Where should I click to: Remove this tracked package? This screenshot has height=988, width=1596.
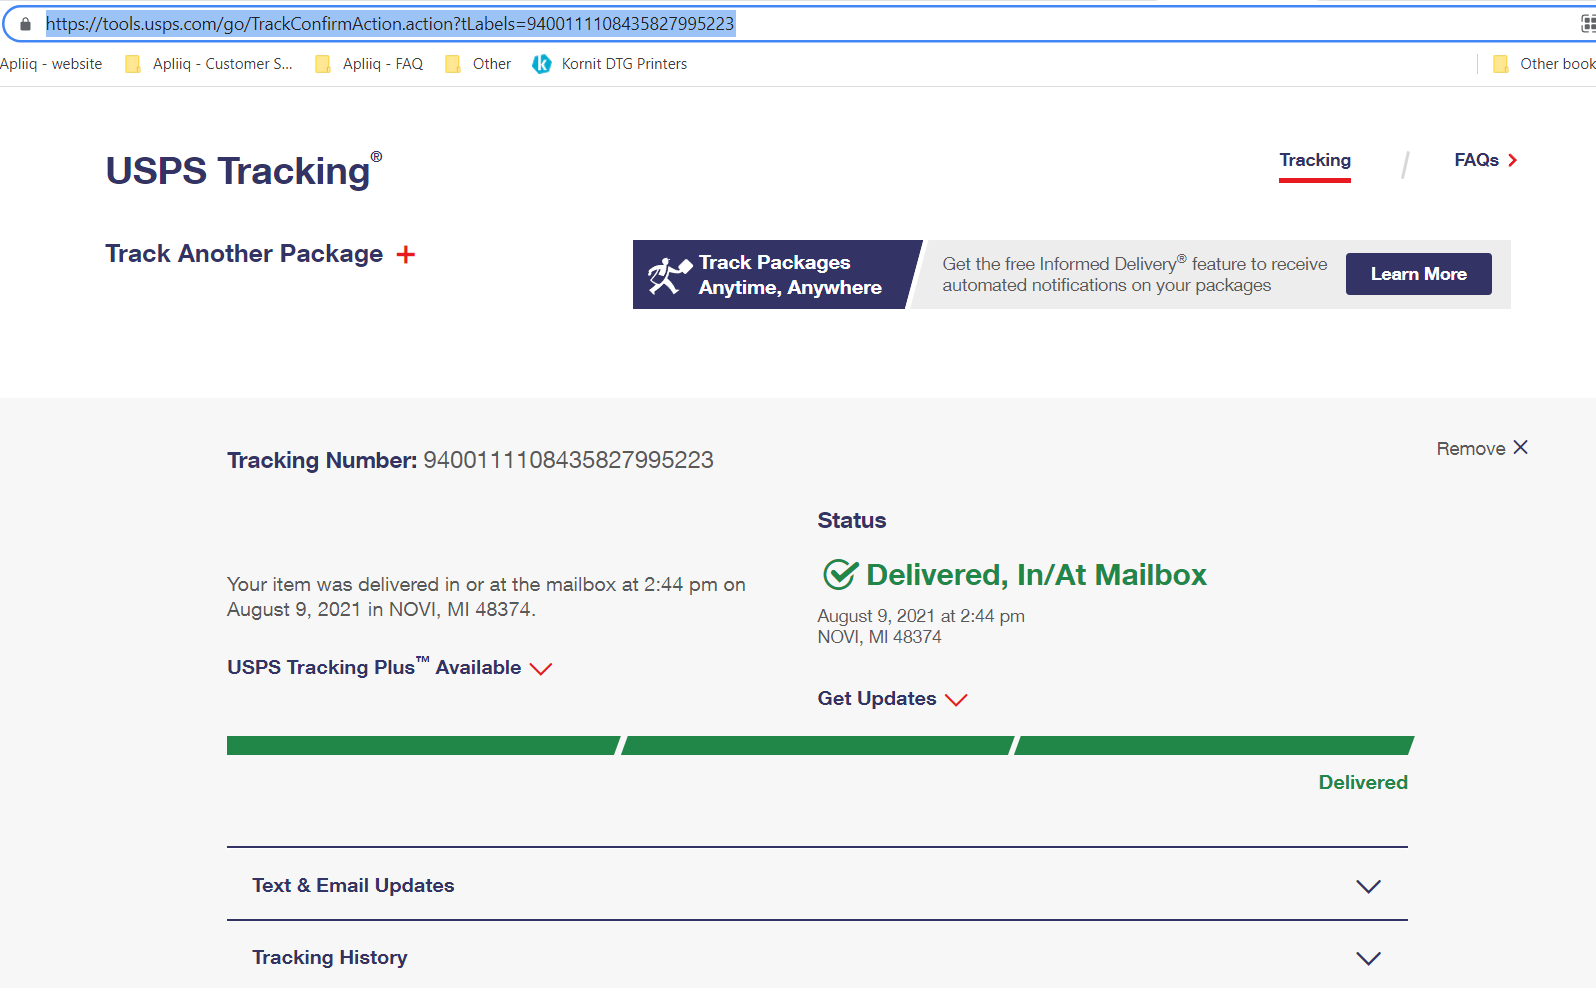pyautogui.click(x=1482, y=448)
